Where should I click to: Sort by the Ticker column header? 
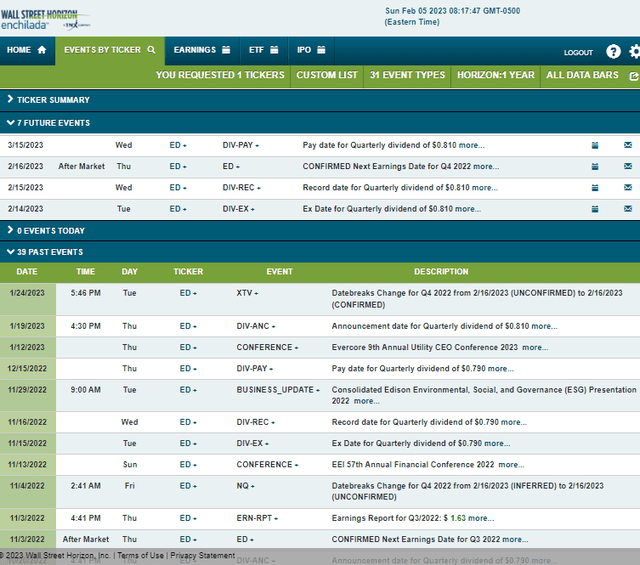click(188, 272)
